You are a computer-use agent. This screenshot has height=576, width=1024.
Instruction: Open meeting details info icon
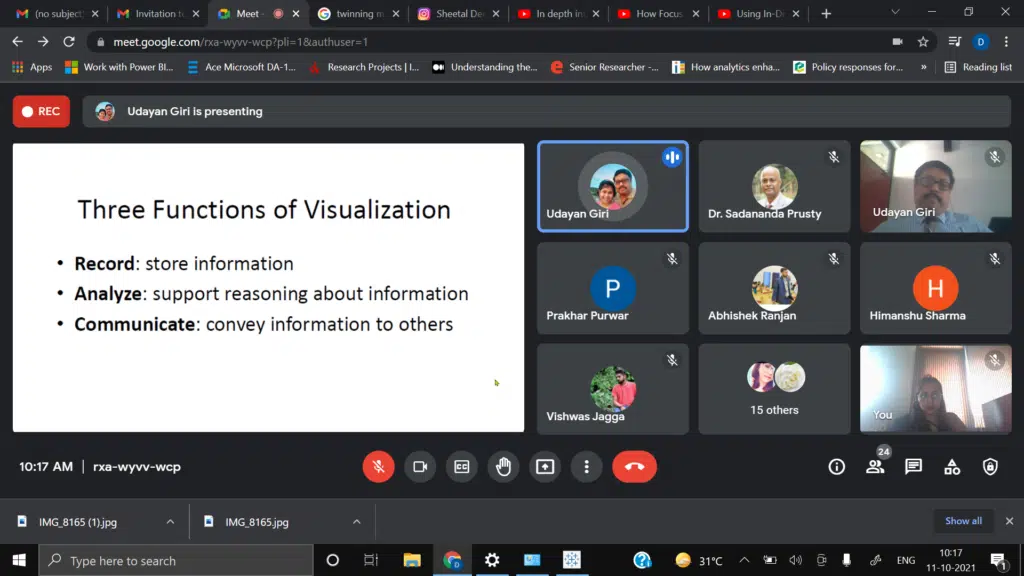click(x=837, y=467)
